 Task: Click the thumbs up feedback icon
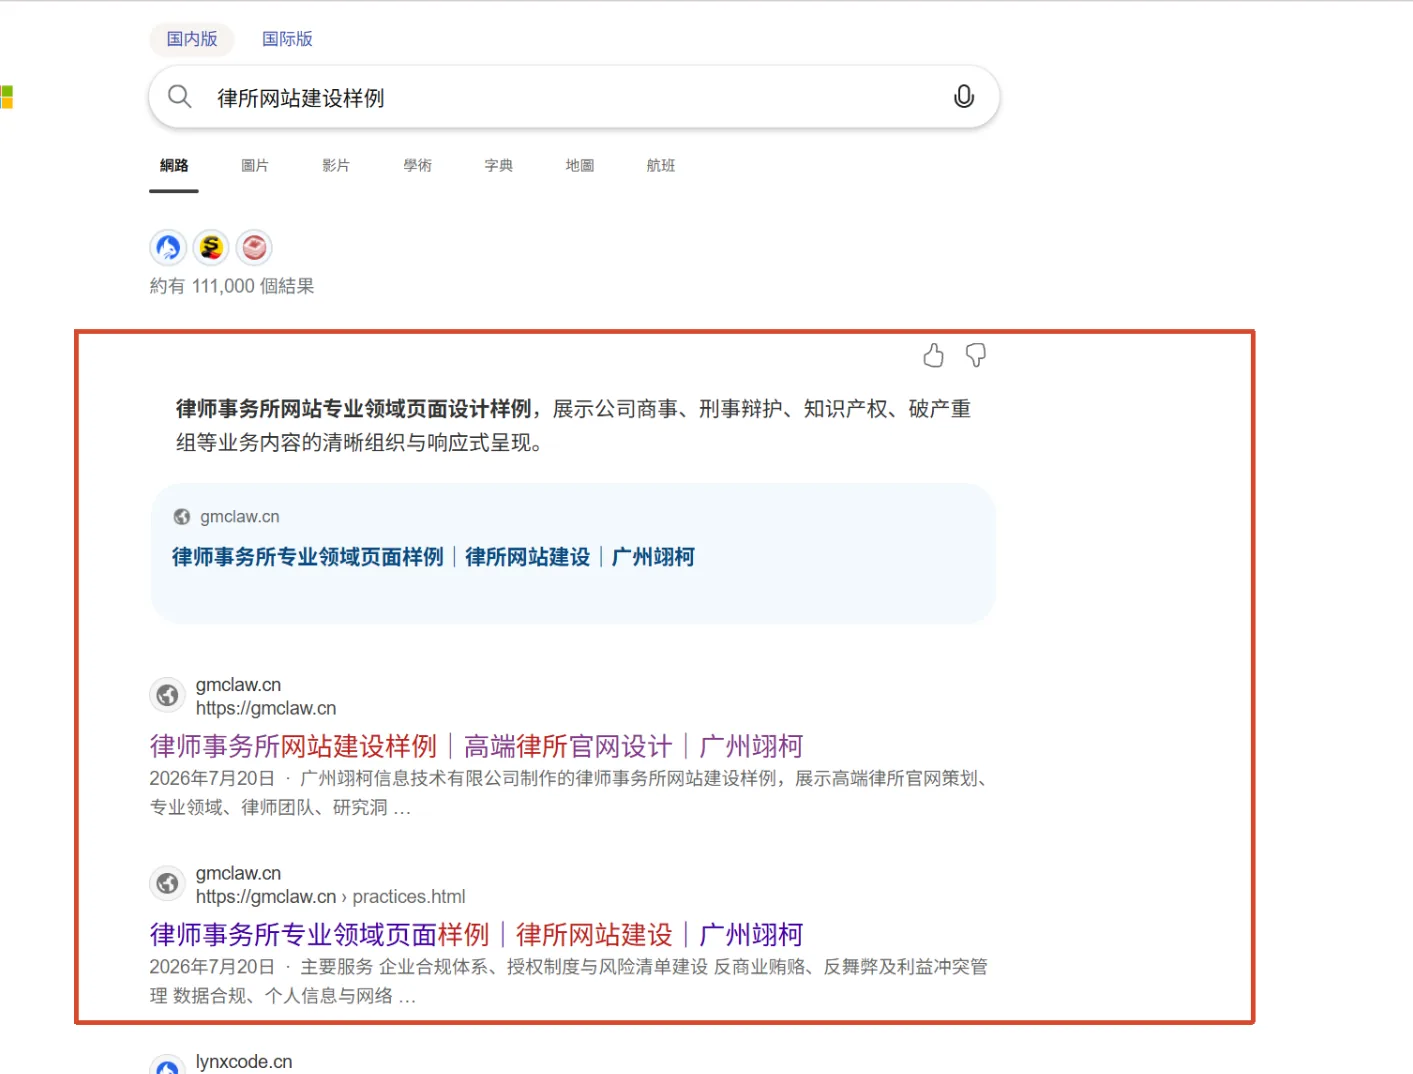point(933,355)
